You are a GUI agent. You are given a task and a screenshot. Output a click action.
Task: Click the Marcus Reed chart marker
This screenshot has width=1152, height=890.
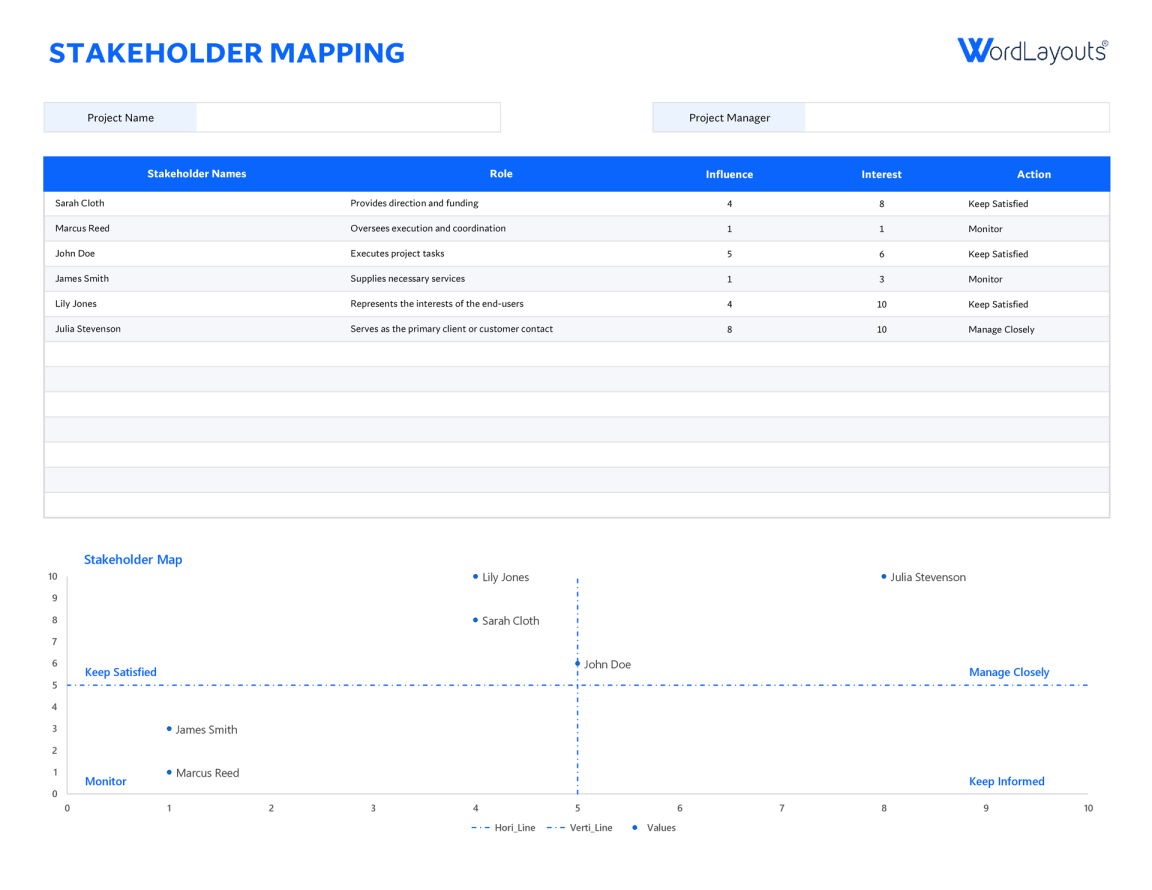click(x=168, y=772)
